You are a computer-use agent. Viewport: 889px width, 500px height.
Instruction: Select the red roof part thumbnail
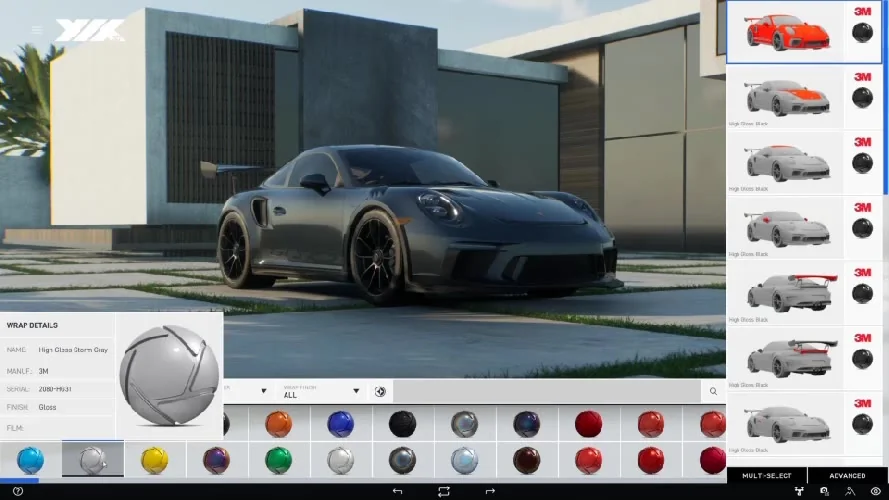787,163
